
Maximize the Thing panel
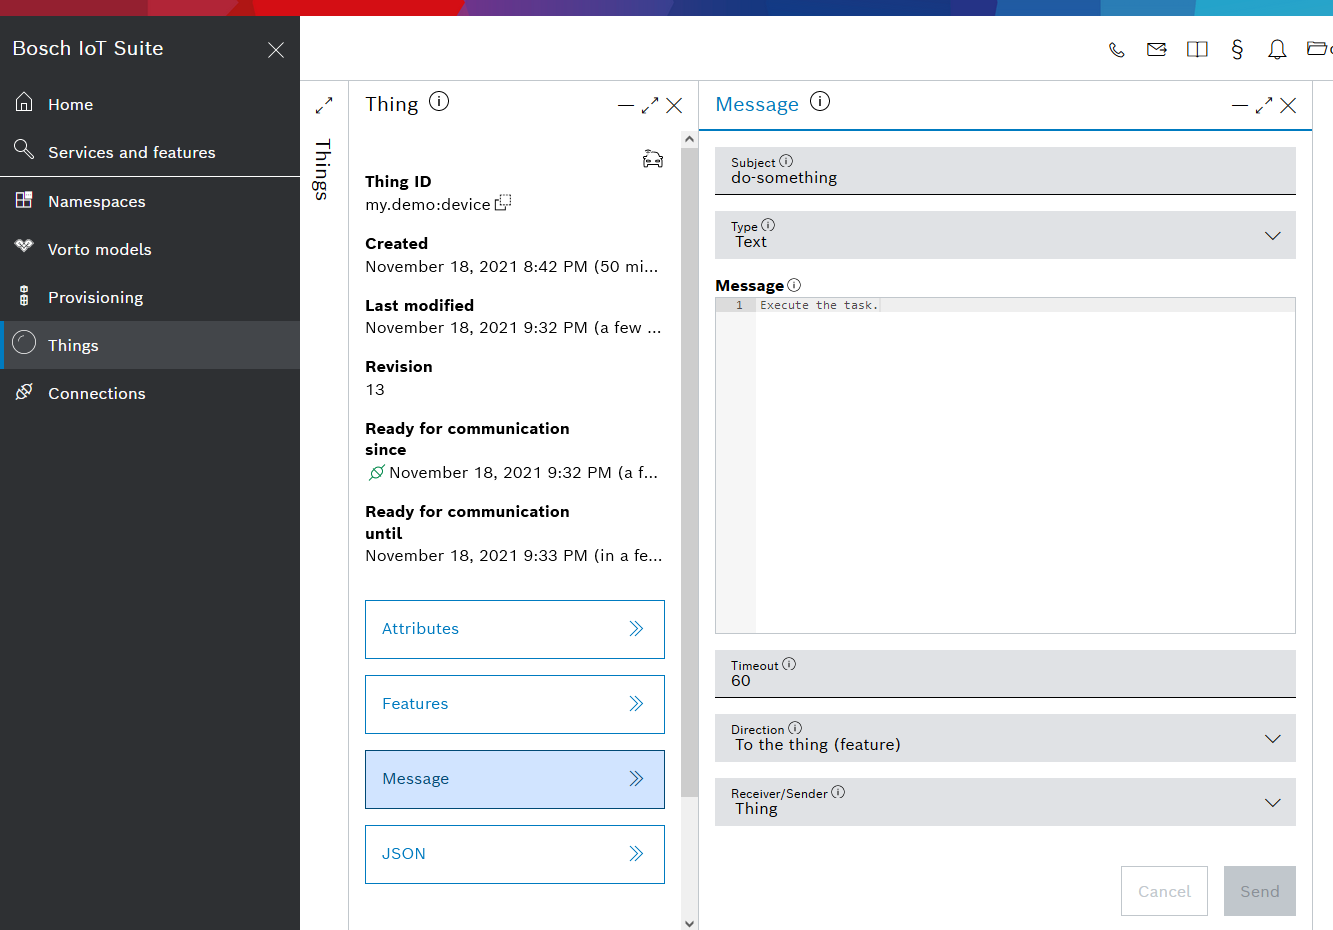tap(650, 105)
